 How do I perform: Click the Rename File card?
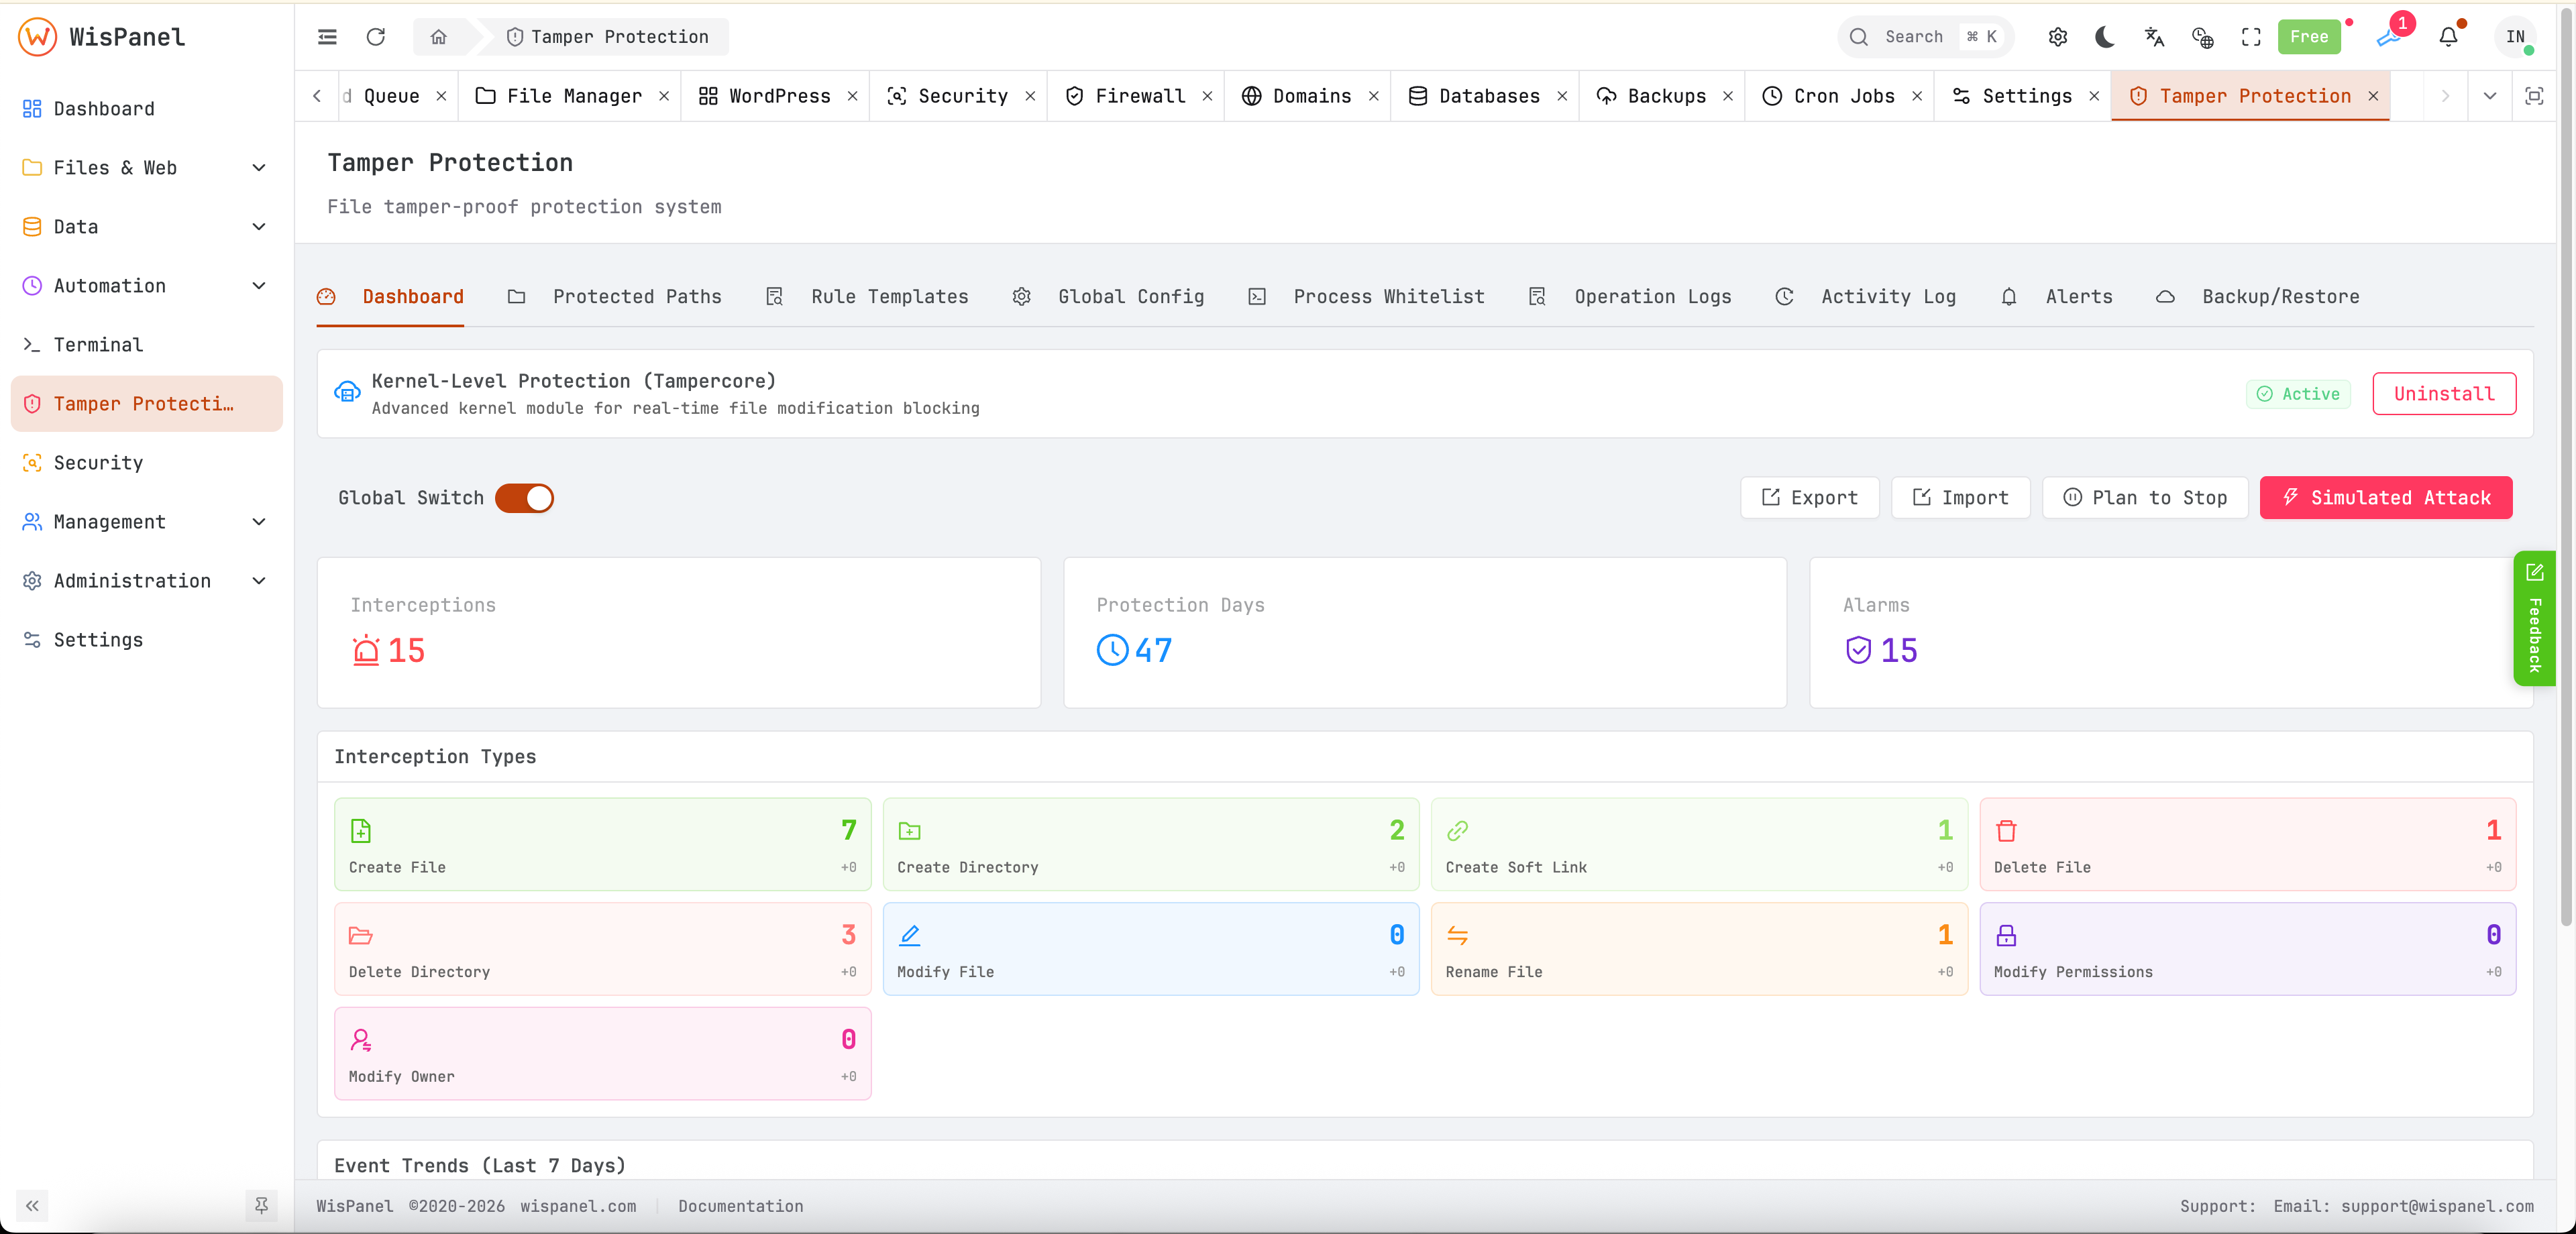pyautogui.click(x=1699, y=949)
